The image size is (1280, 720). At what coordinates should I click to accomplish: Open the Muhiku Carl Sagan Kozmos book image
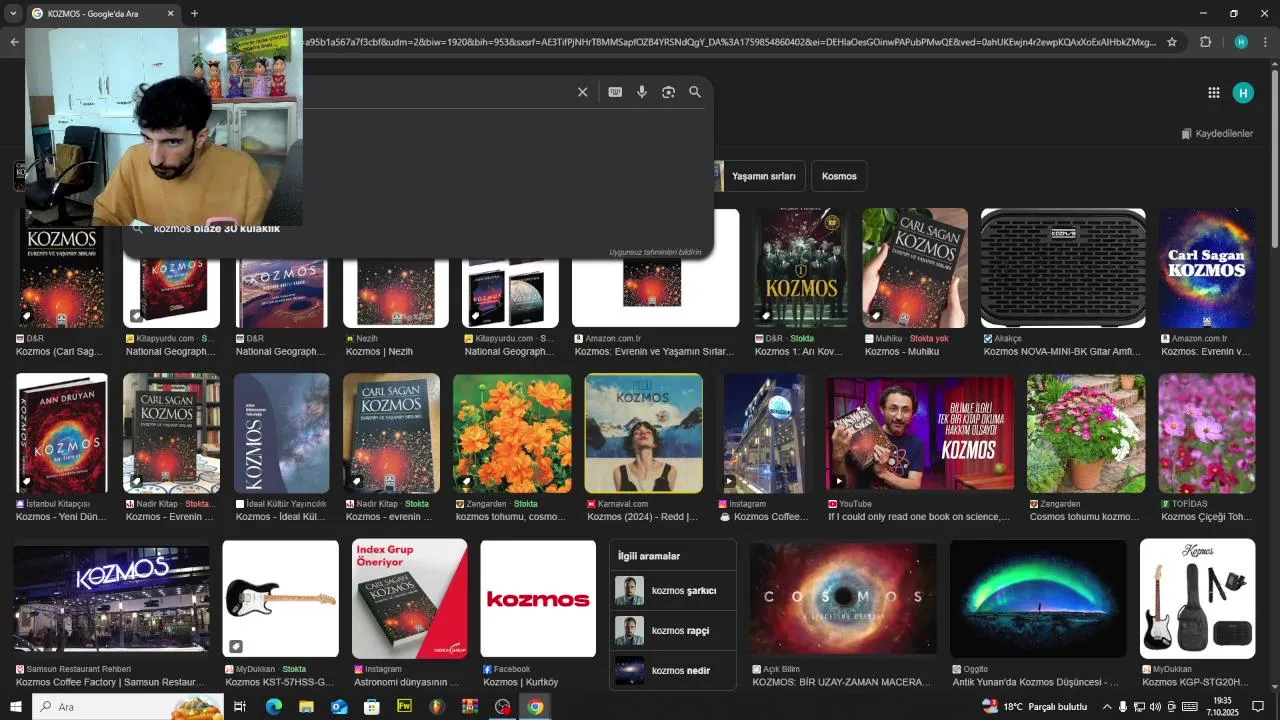[915, 268]
